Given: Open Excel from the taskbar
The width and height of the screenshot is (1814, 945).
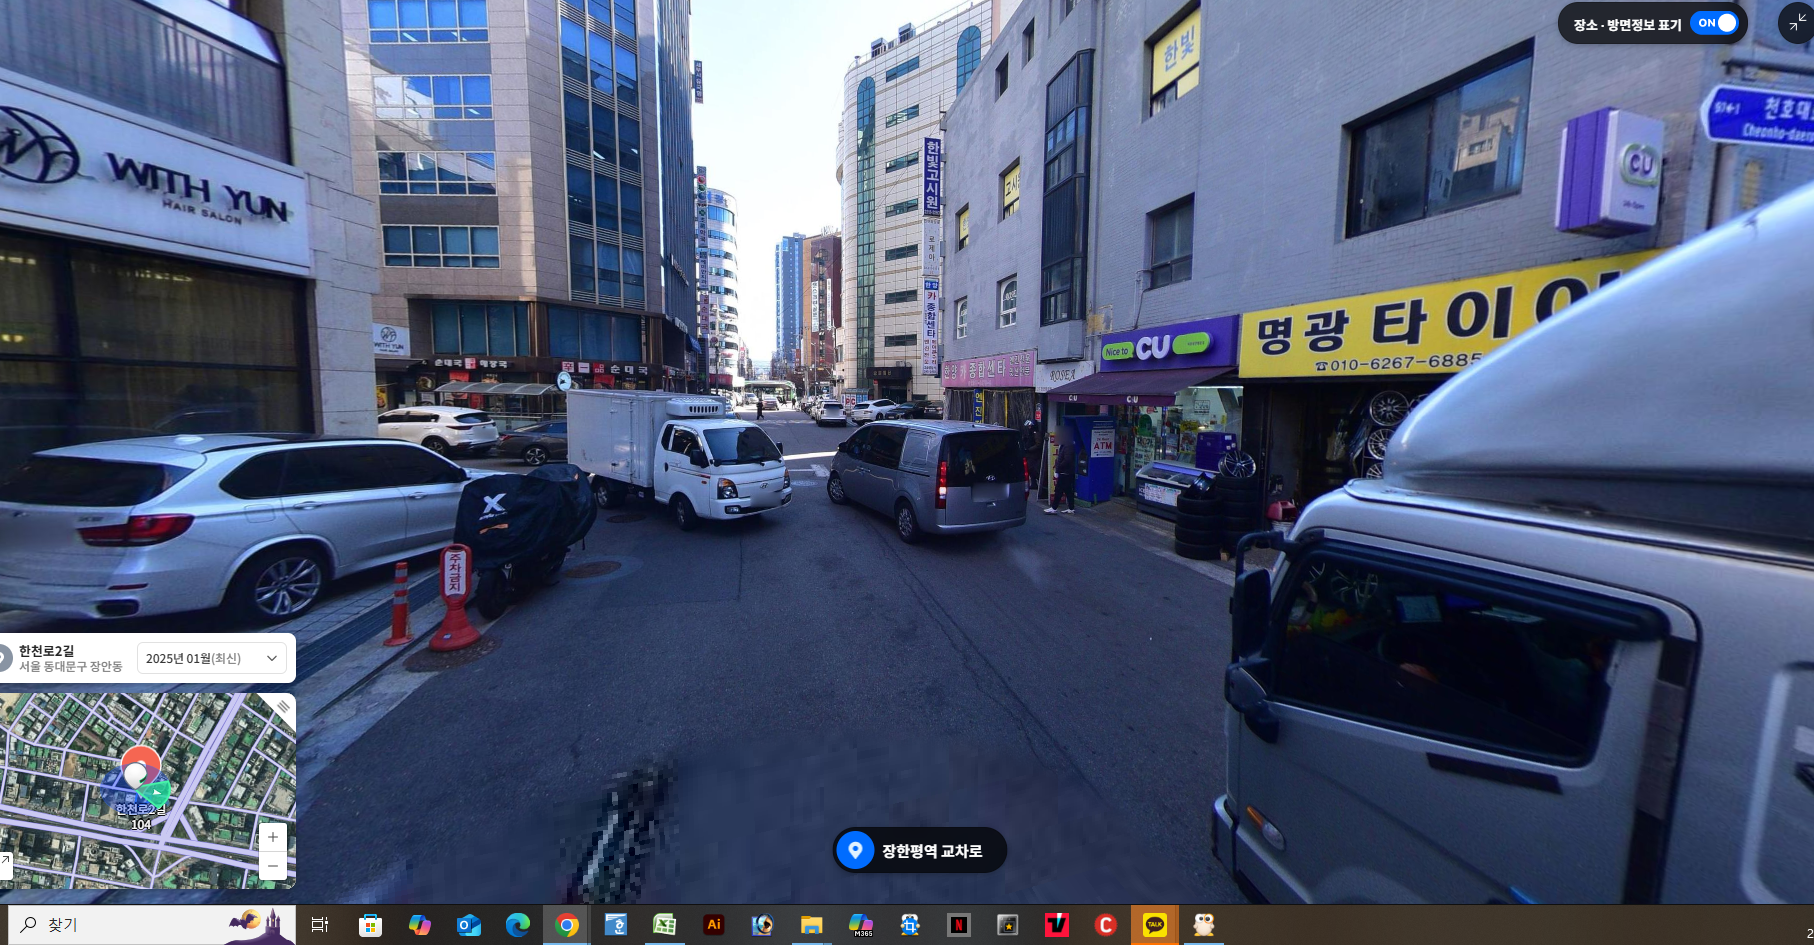Looking at the screenshot, I should coord(664,925).
